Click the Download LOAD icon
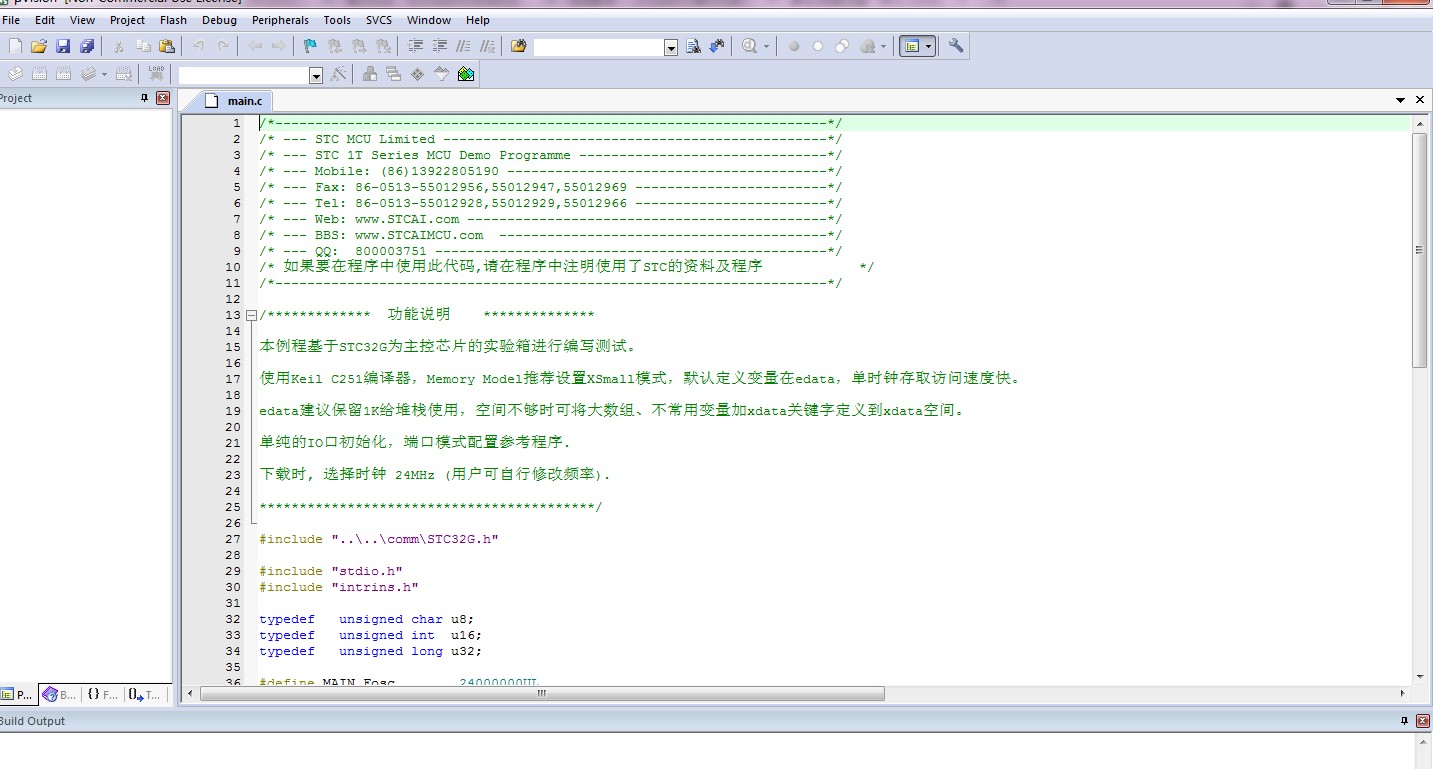The height and width of the screenshot is (769, 1433). click(156, 74)
